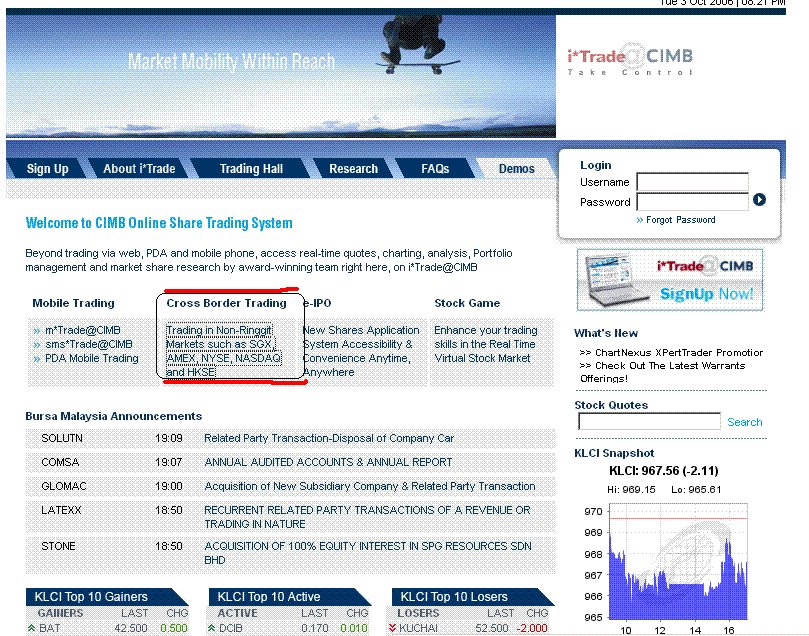Click the KLCI: 967.56 (-2.11) value
Screen dimensions: 809x636
click(x=664, y=470)
